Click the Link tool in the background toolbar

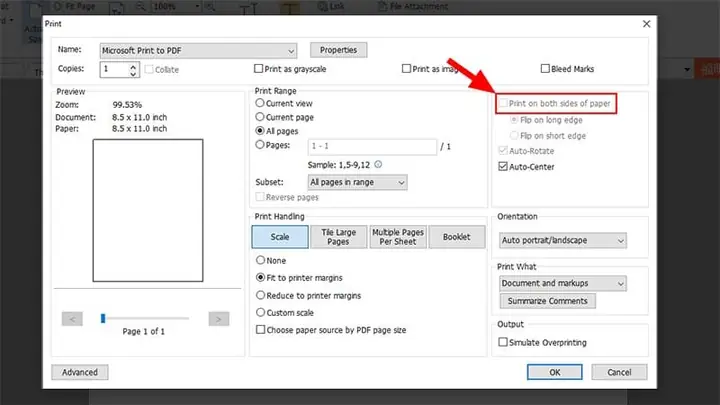tap(331, 6)
